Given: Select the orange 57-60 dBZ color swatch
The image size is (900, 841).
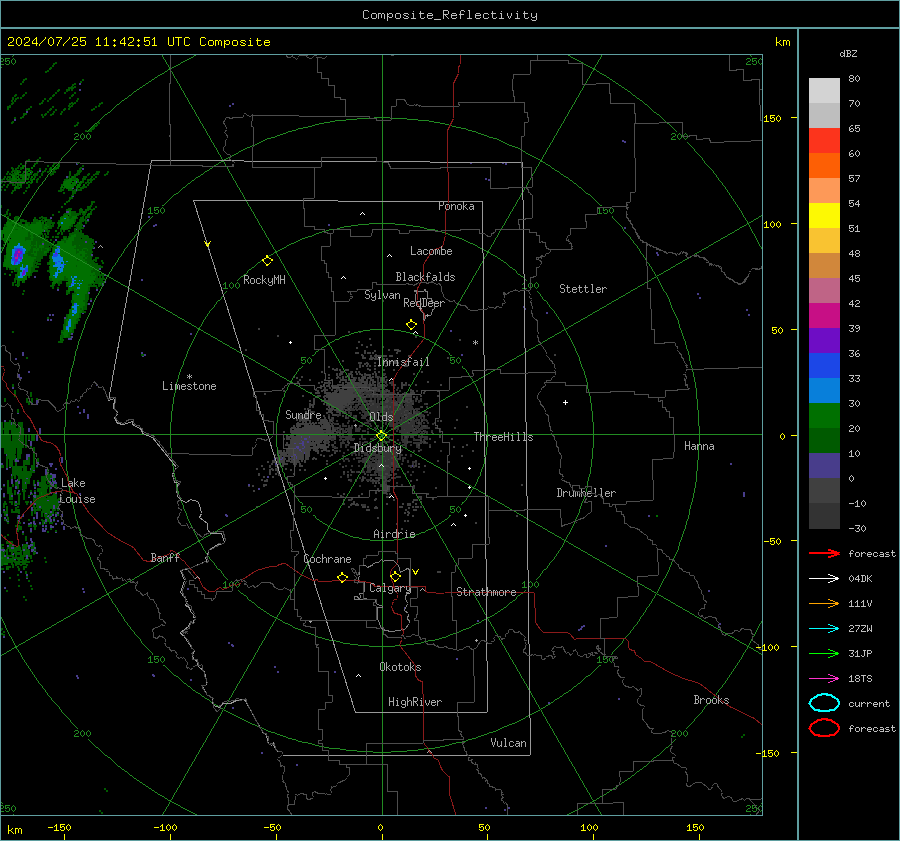Looking at the screenshot, I should point(824,166).
